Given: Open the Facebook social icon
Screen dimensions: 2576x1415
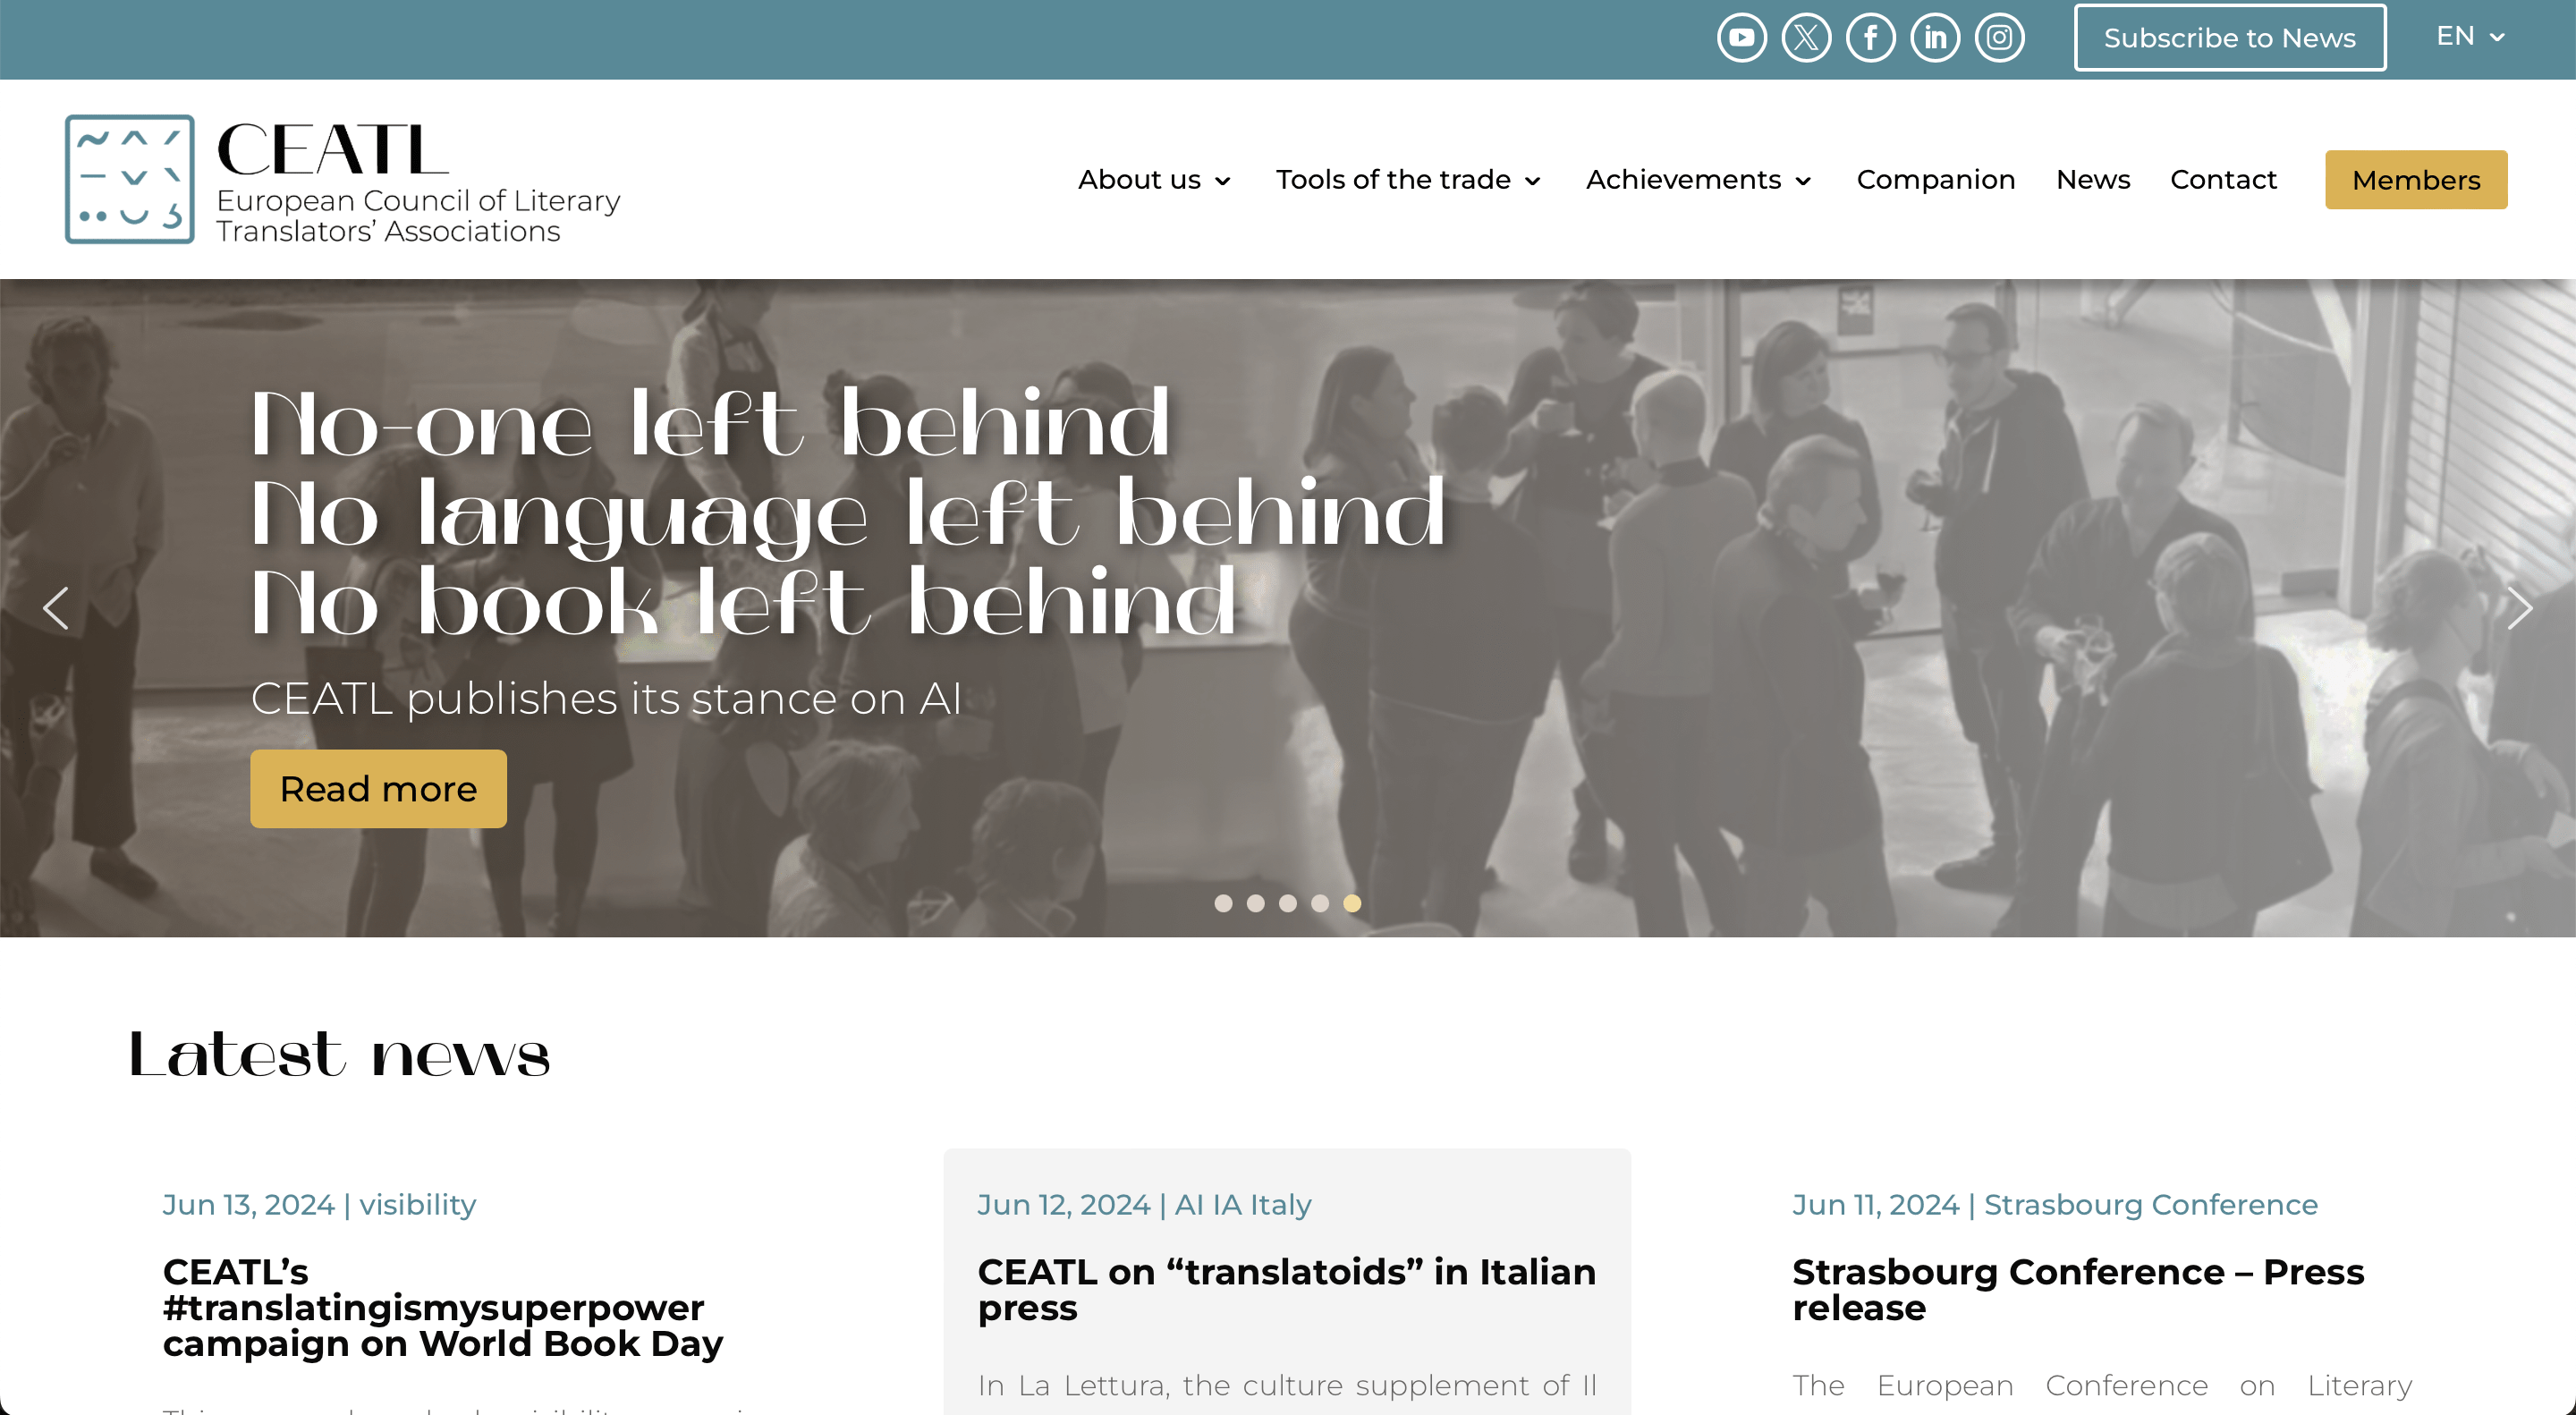Looking at the screenshot, I should coord(1870,38).
